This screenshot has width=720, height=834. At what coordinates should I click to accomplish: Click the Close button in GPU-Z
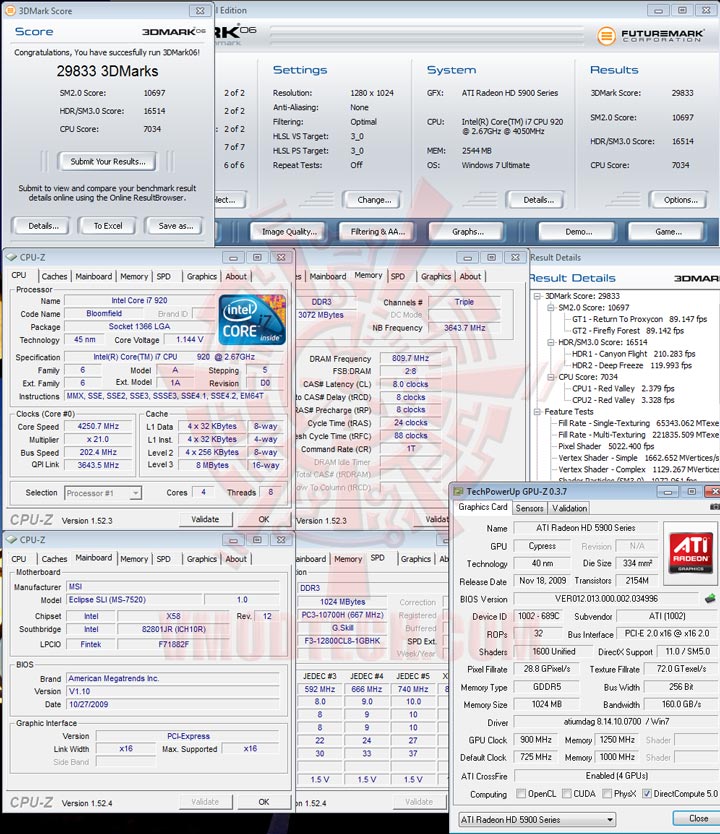(698, 819)
